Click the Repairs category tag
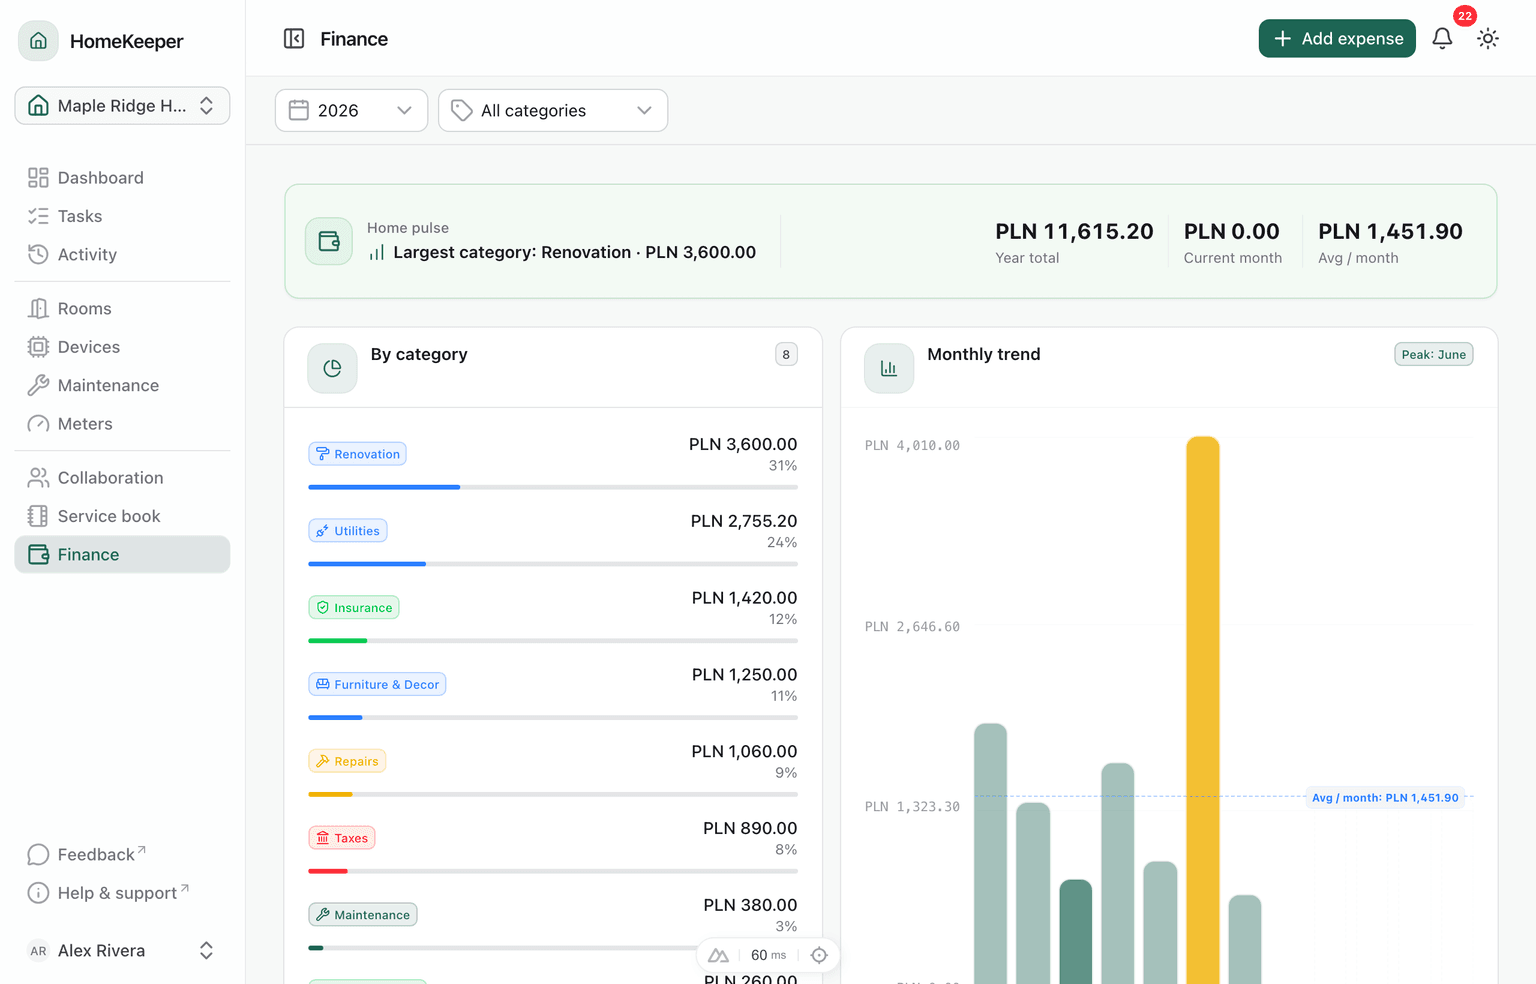 point(347,762)
